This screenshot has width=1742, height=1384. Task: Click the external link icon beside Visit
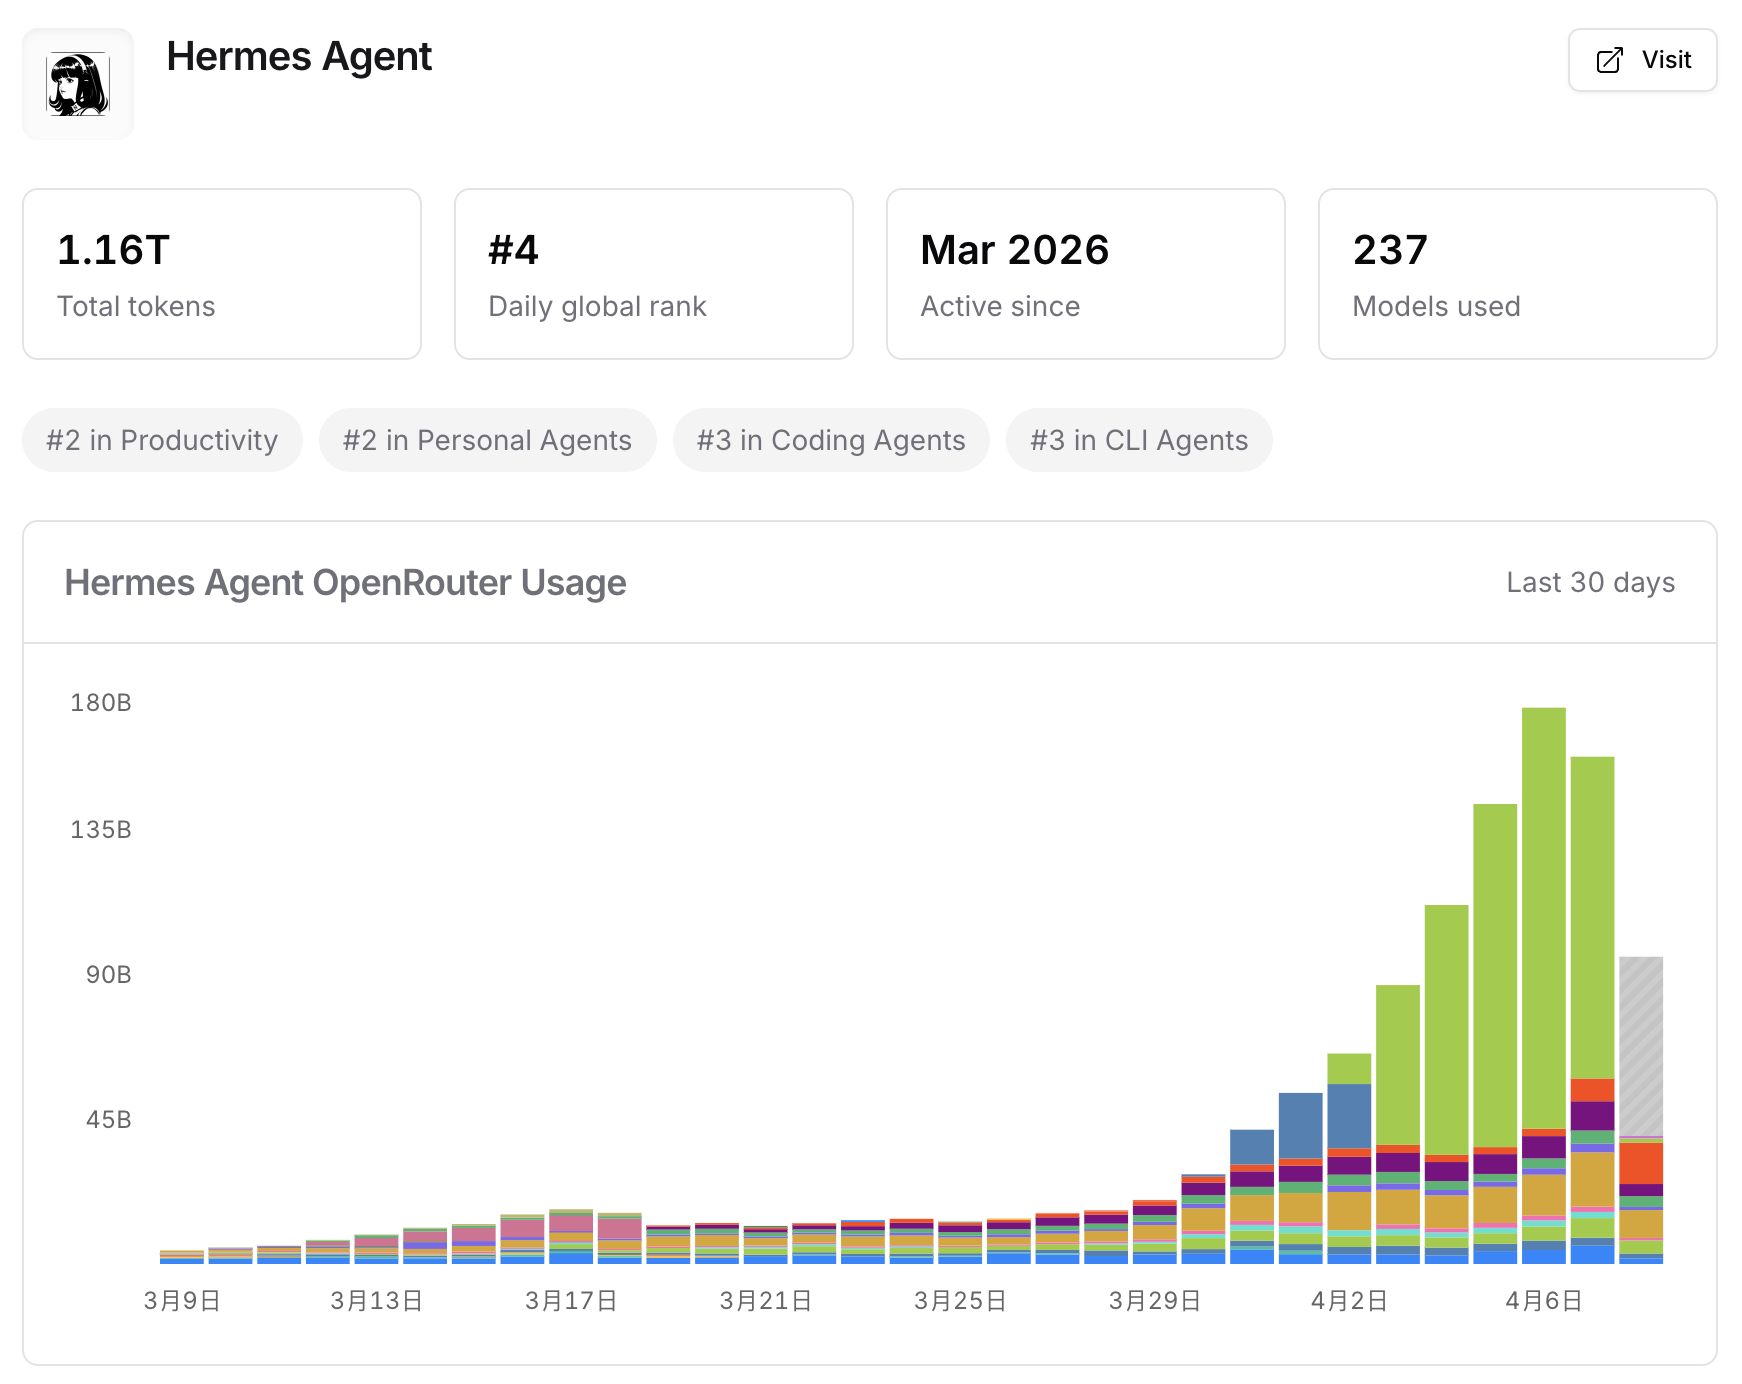click(1609, 60)
